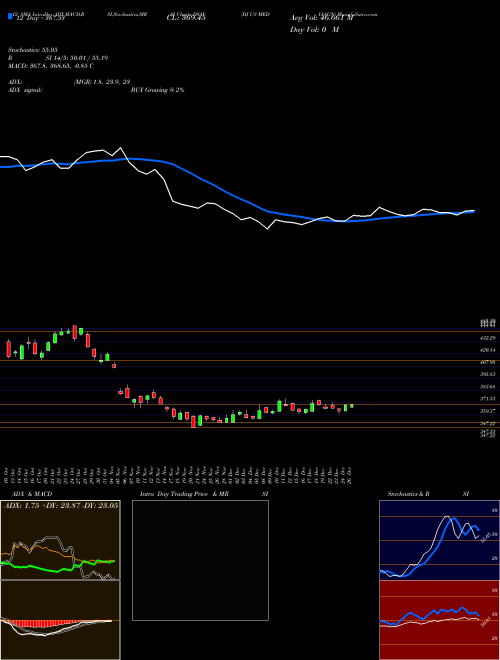Select the SI 14/3: 50.01 / 55.19 value
500x660 pixels.
(77, 58)
